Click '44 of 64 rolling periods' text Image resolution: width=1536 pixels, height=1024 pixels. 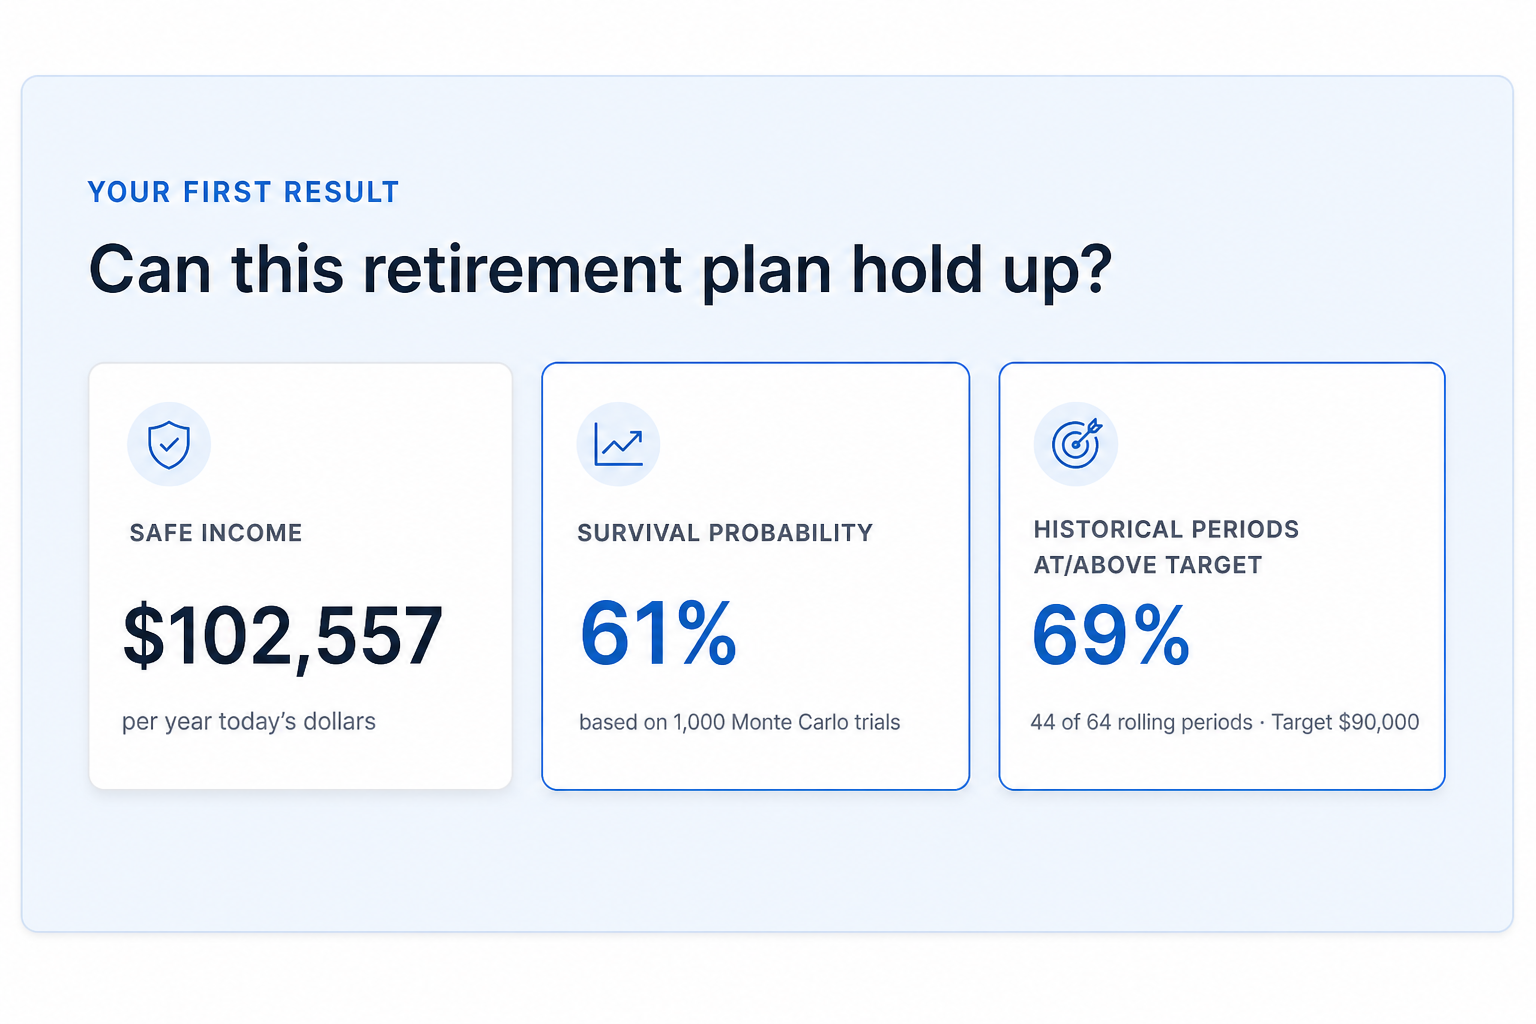1142,722
